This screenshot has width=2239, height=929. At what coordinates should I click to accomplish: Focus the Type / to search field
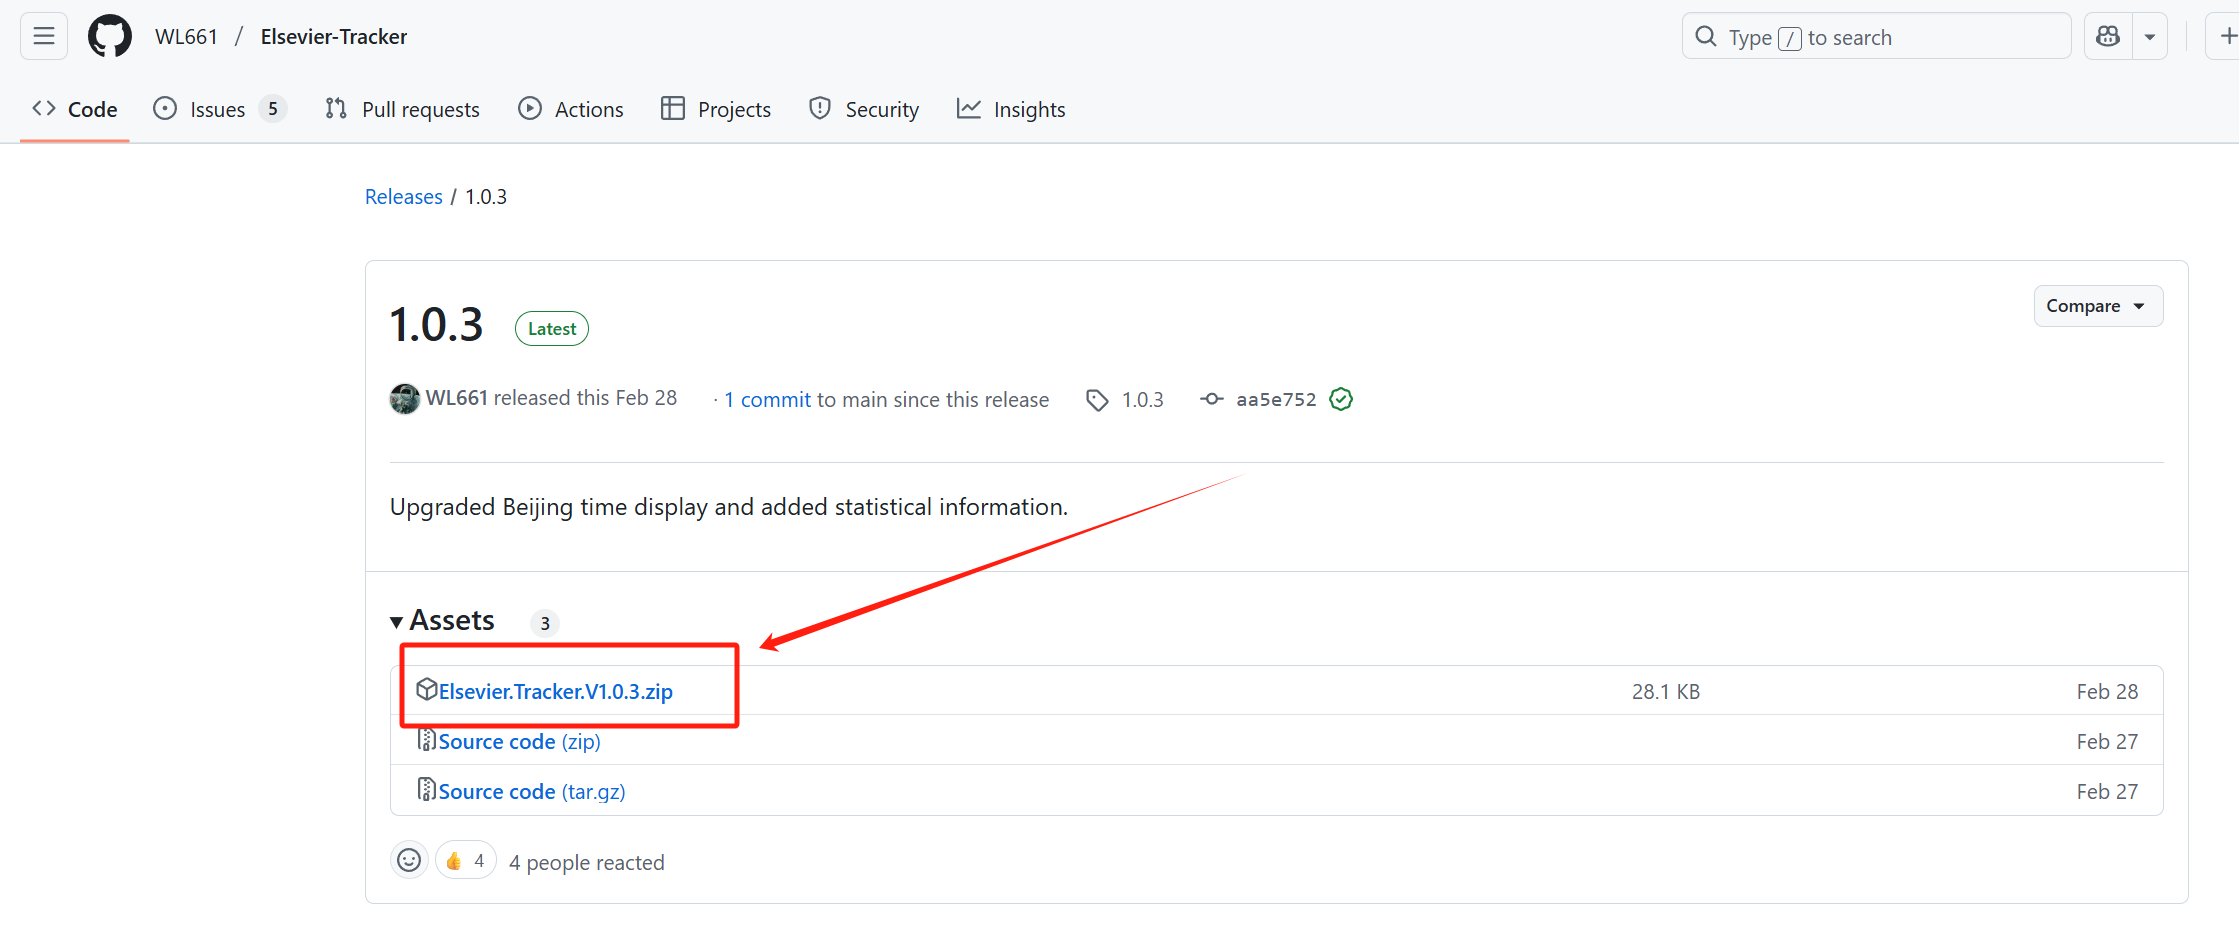coord(1876,37)
